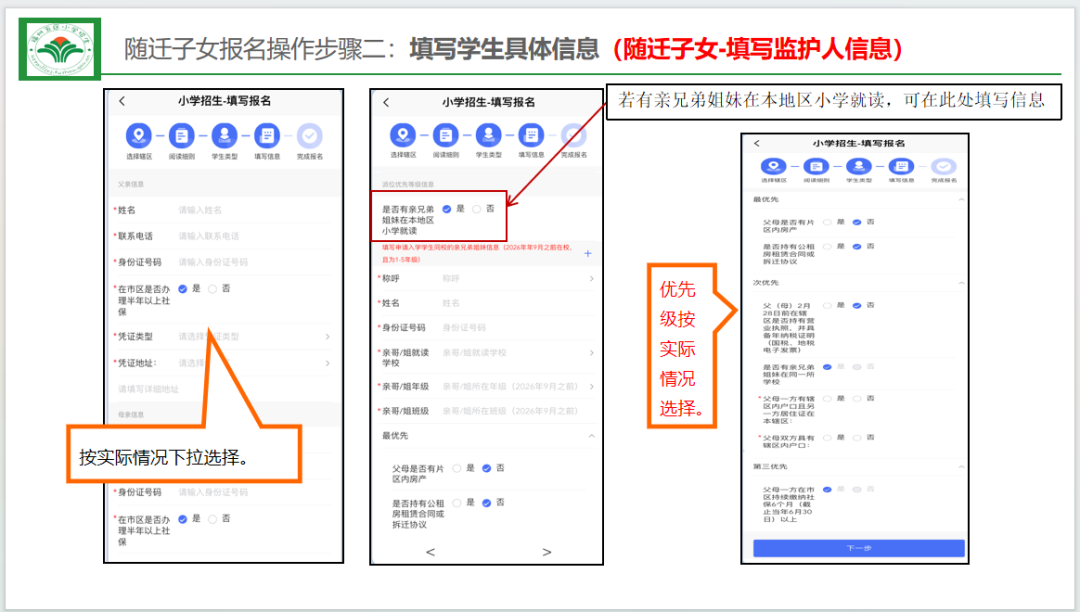Choose 否 for the 营业执照 question in the third phone
Screen dimensions: 1080x612
click(x=857, y=306)
